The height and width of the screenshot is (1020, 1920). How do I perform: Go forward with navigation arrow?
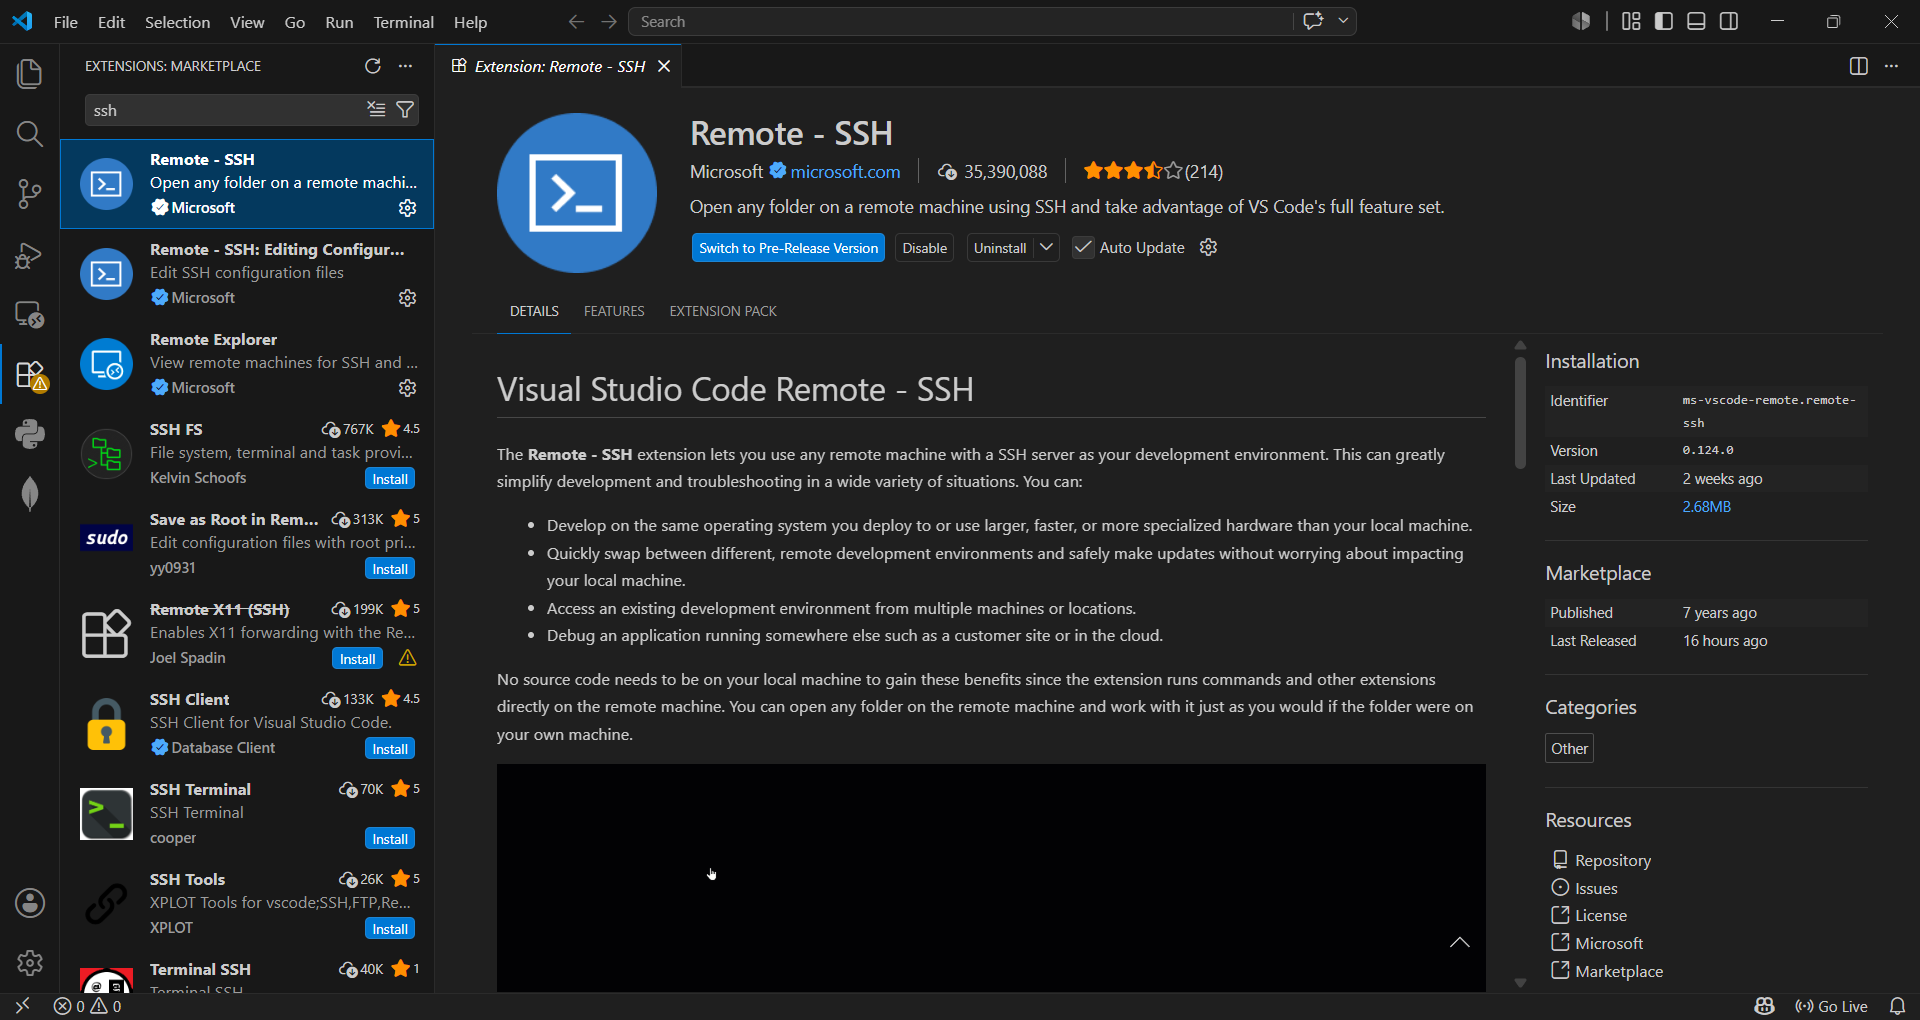coord(609,21)
